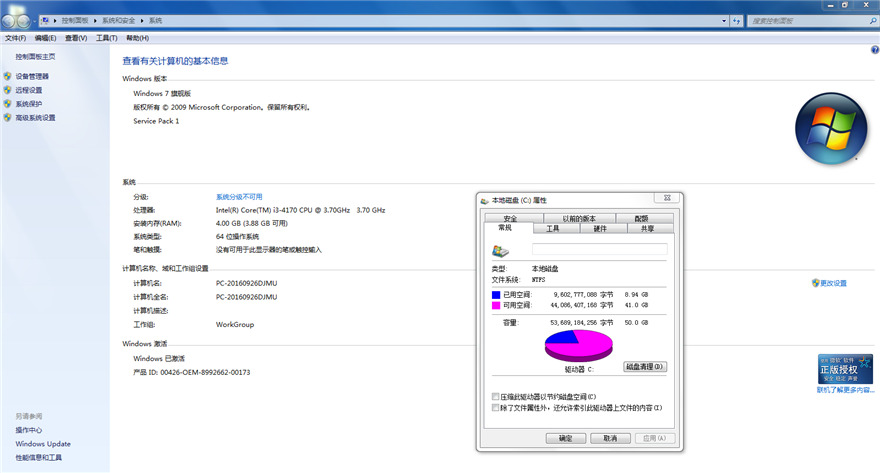Open the 帮助(H) menu
Viewport: 880px width, 473px height.
pos(138,38)
